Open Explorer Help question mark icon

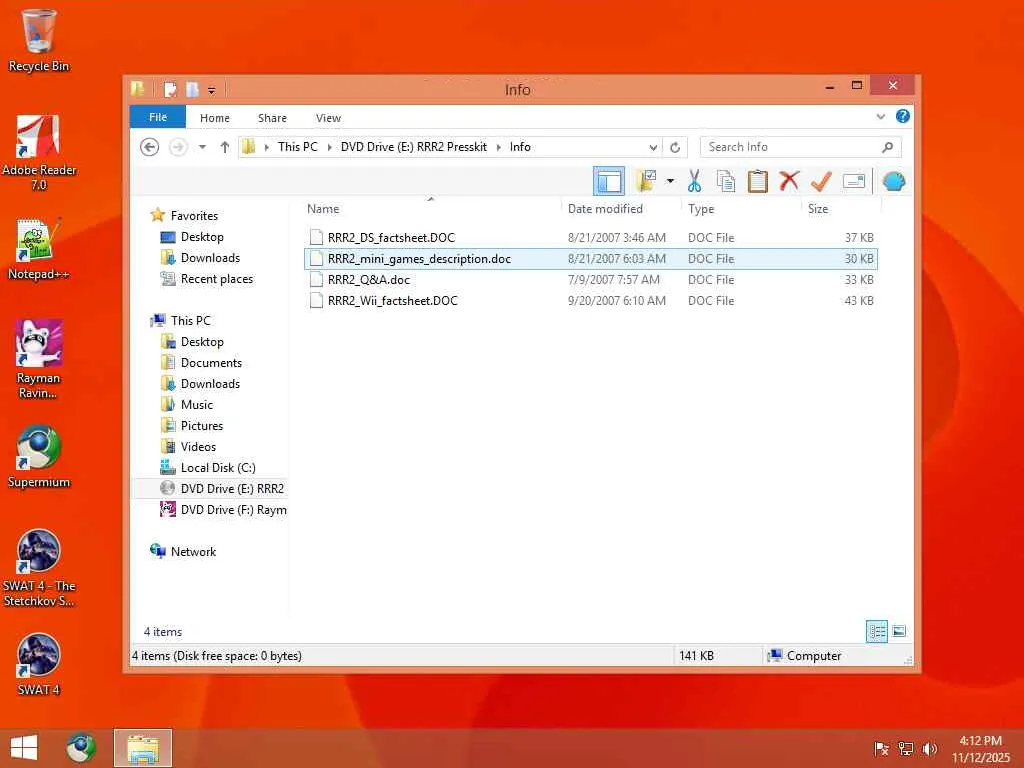pos(903,116)
